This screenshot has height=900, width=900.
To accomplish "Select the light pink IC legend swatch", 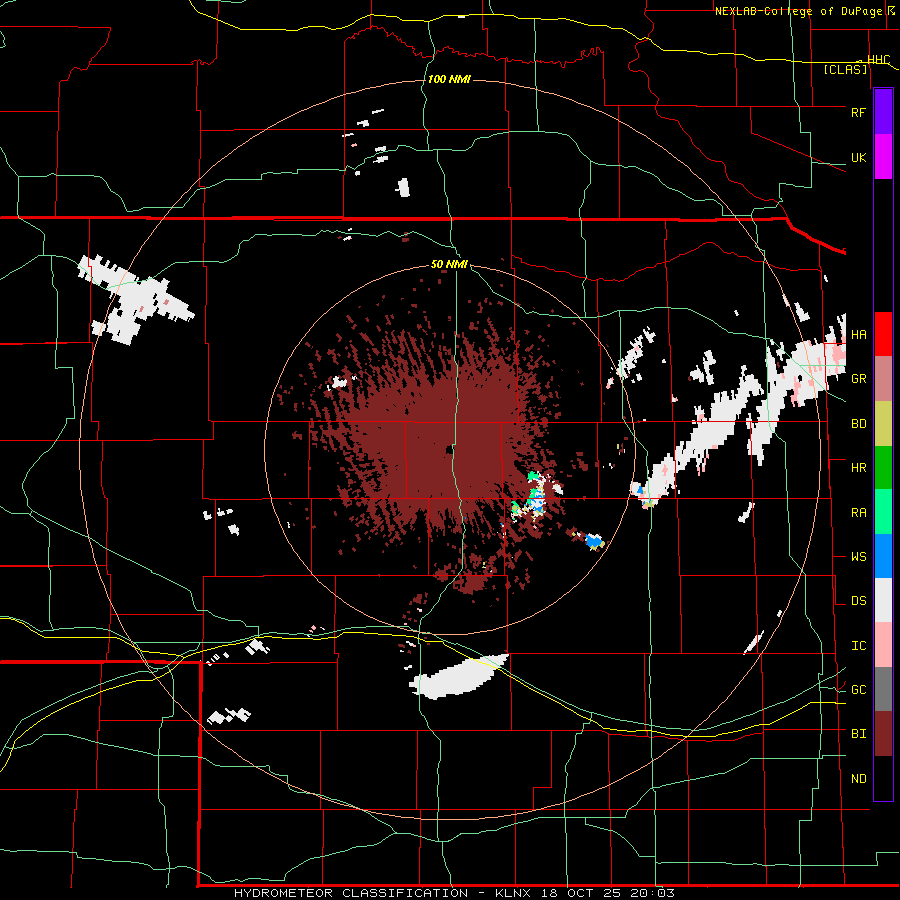I will click(x=883, y=645).
